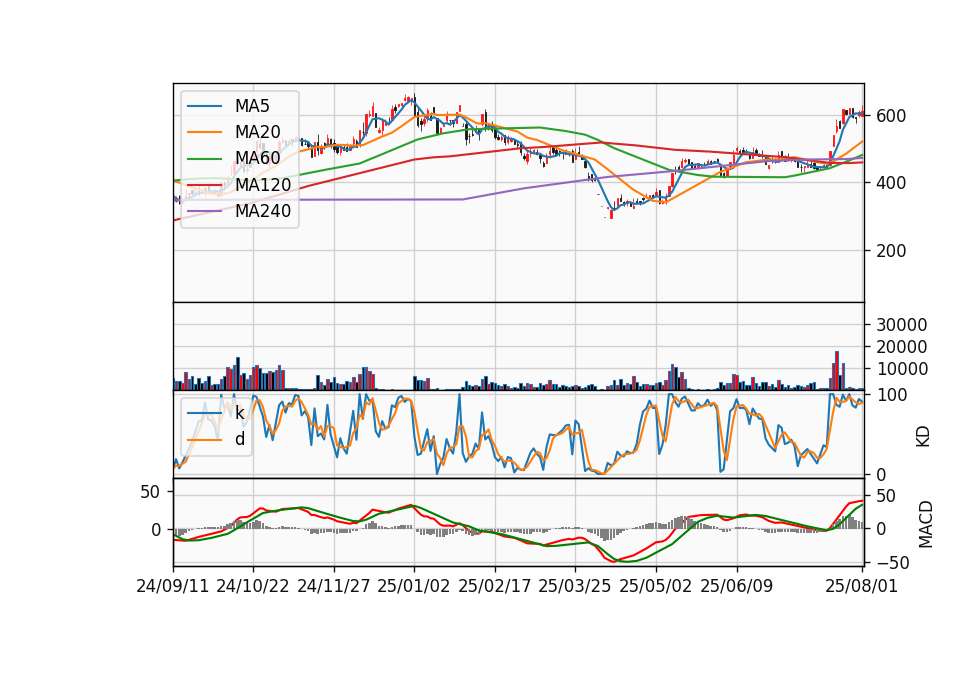
Task: Click the MA5 legend label
Action: coord(252,106)
